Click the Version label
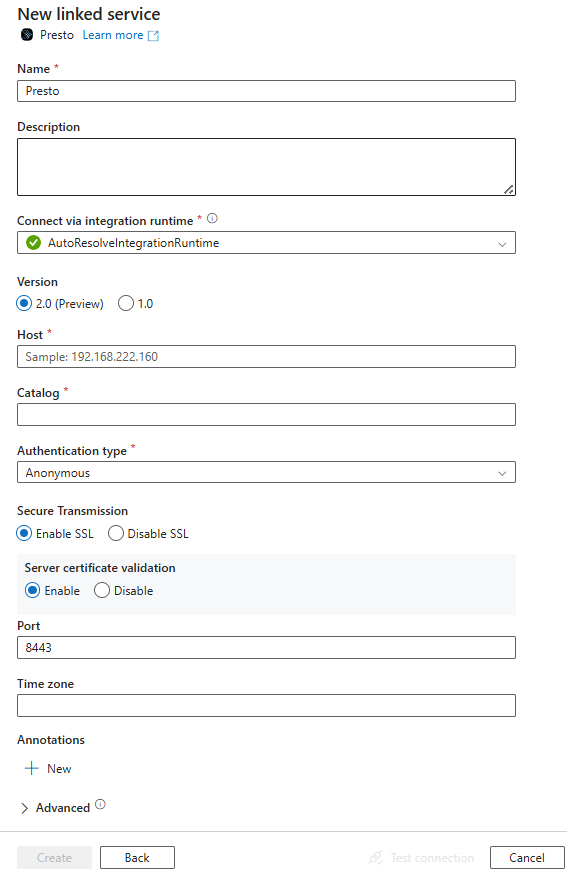 (x=37, y=282)
